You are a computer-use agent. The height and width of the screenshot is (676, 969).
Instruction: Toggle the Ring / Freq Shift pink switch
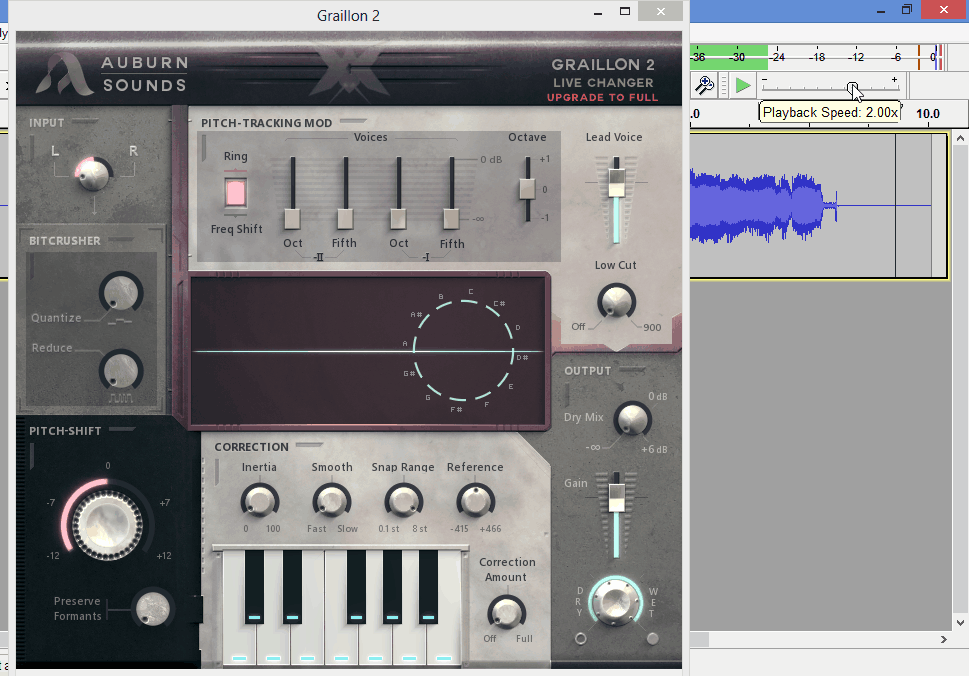pyautogui.click(x=235, y=193)
